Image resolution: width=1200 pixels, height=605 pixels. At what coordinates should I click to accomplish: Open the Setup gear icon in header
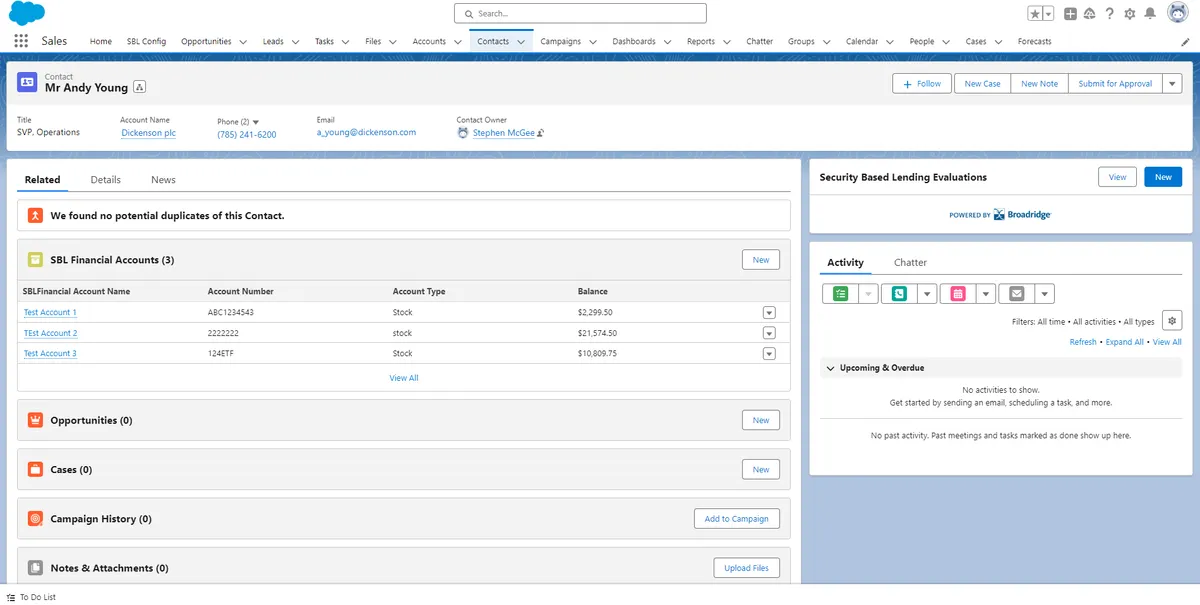(1129, 14)
